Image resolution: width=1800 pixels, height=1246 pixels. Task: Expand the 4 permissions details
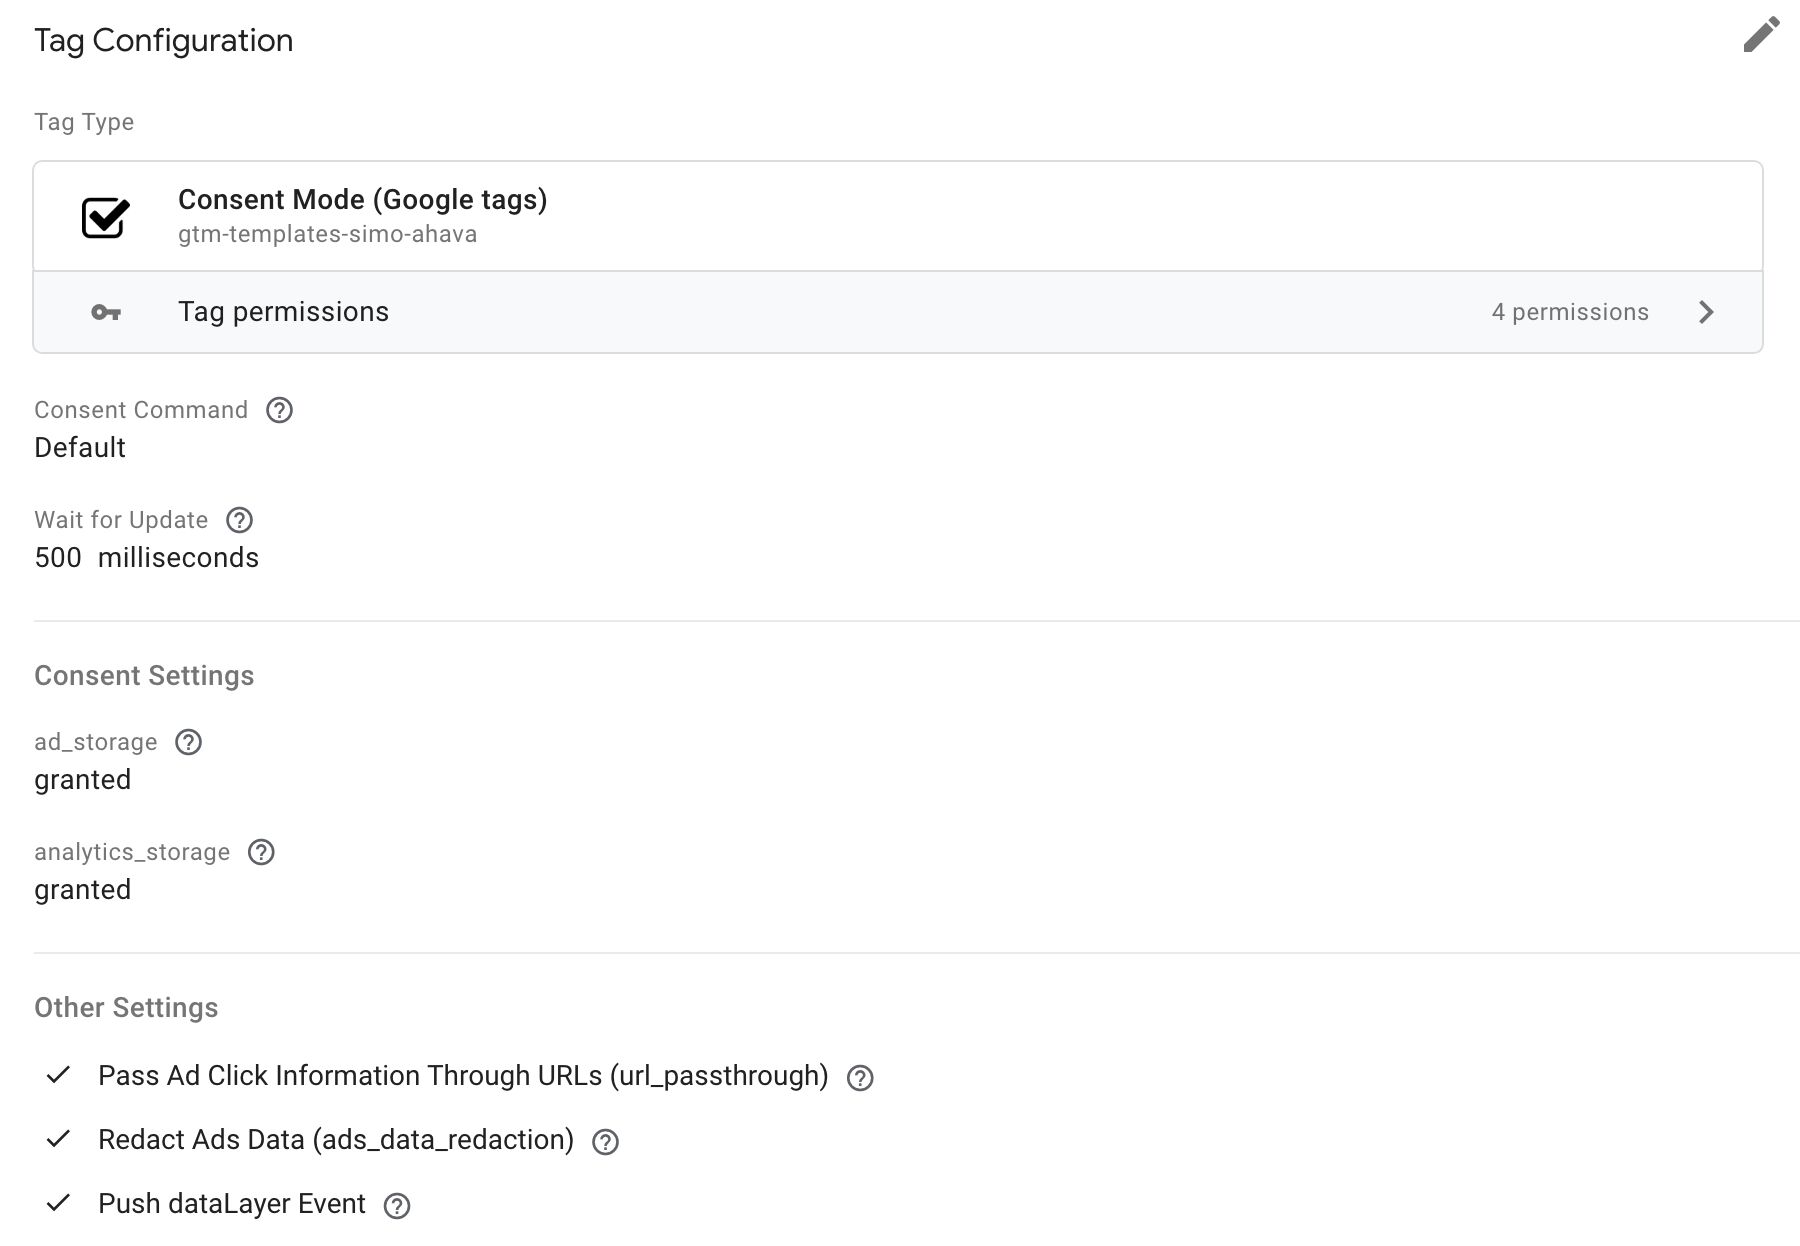(1569, 312)
